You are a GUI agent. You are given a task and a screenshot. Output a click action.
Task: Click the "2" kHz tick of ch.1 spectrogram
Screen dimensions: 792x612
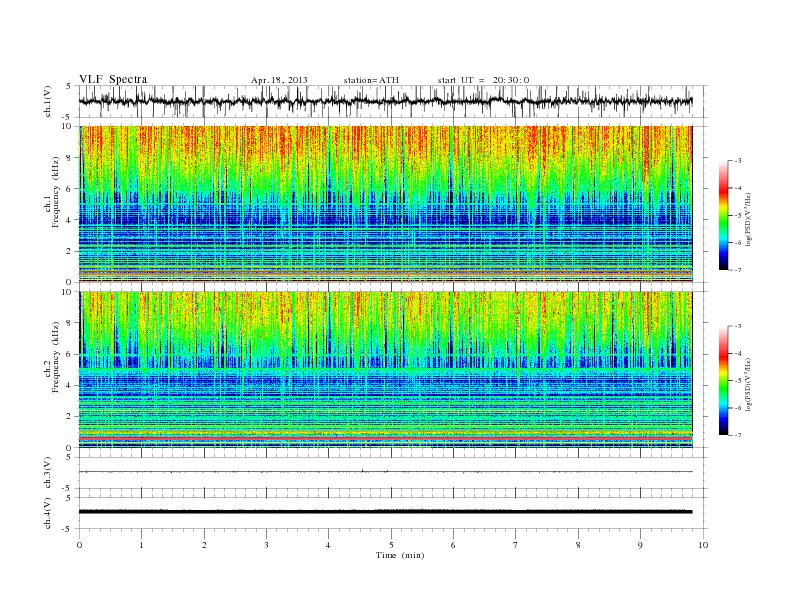(70, 251)
